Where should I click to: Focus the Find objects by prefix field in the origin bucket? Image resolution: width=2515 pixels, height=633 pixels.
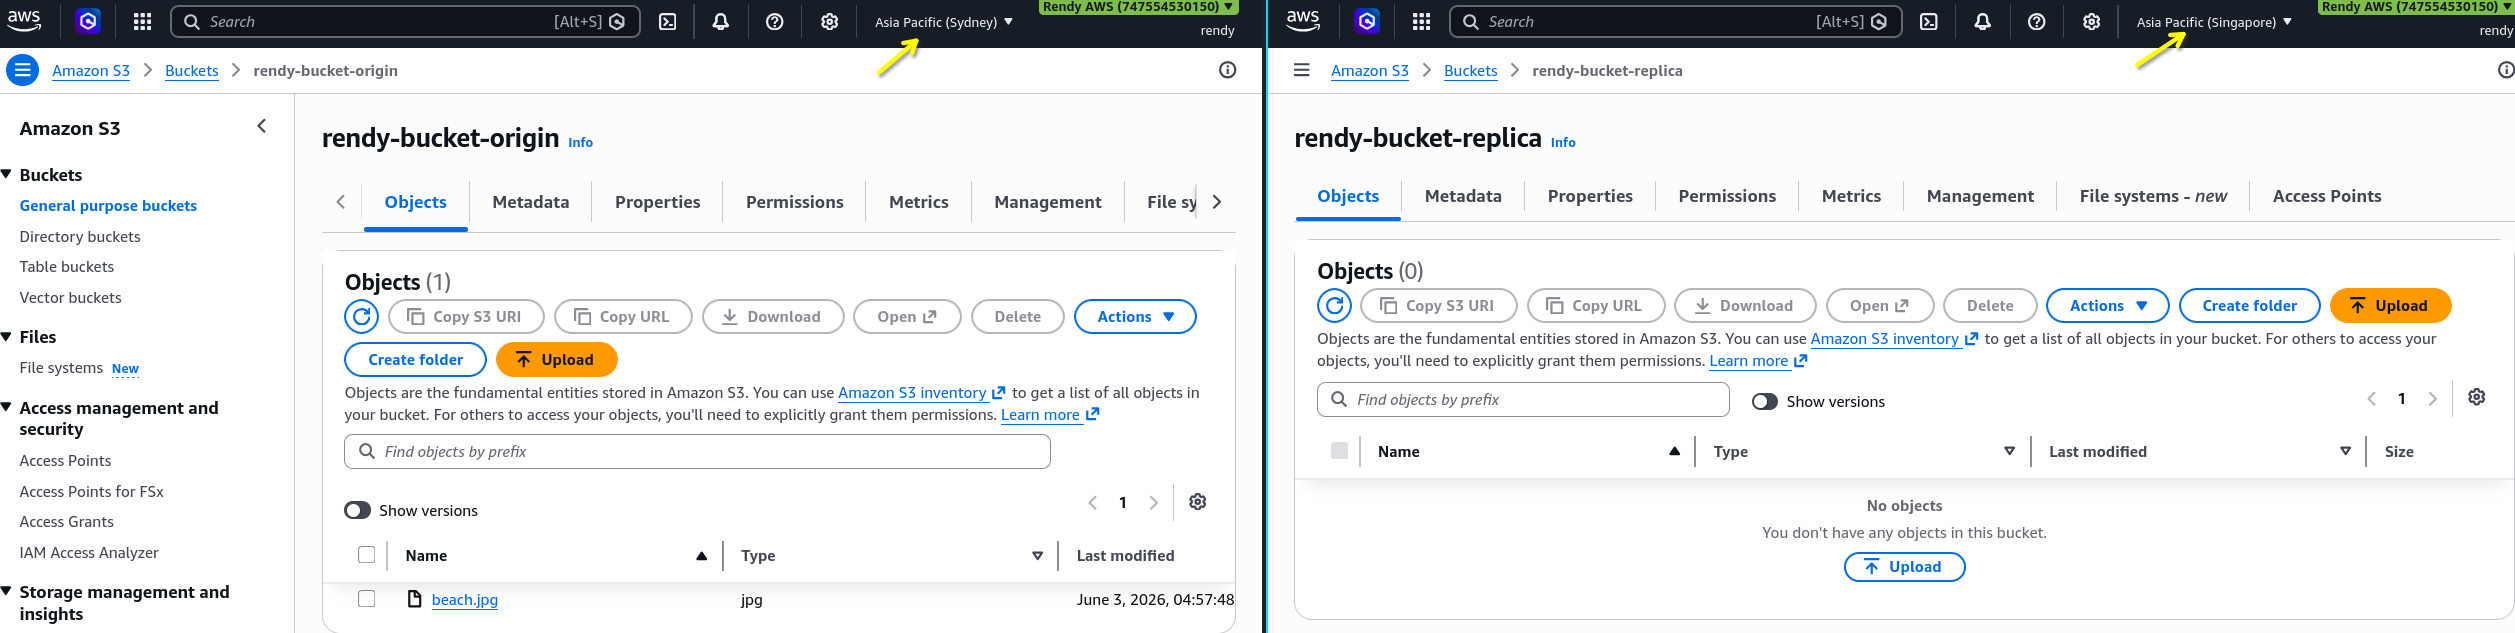(697, 452)
